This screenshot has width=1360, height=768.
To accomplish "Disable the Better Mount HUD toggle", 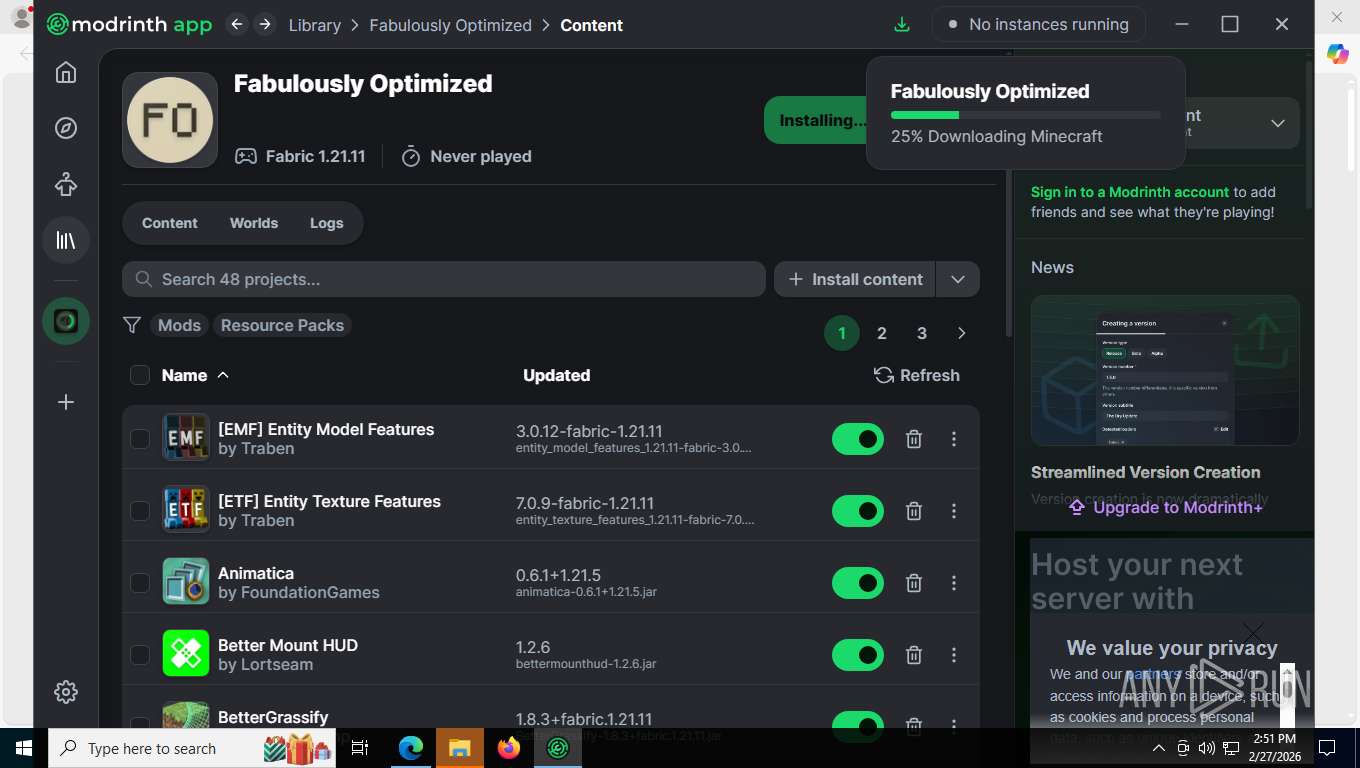I will 858,655.
